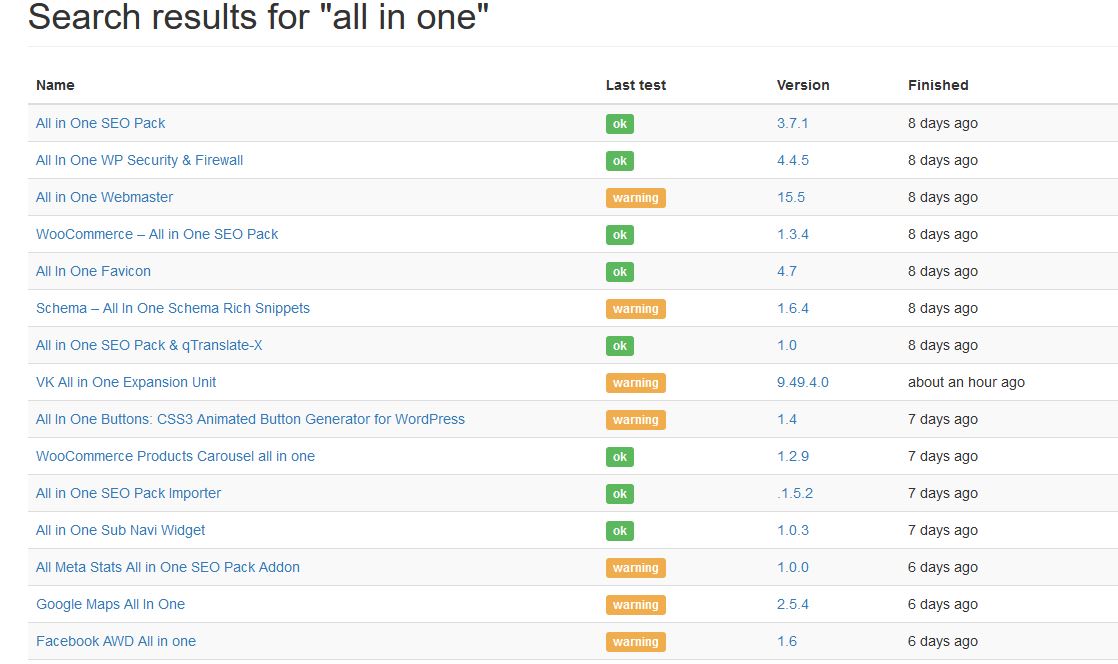The height and width of the screenshot is (664, 1118).
Task: Open version .1.5.2 link
Action: tap(795, 494)
